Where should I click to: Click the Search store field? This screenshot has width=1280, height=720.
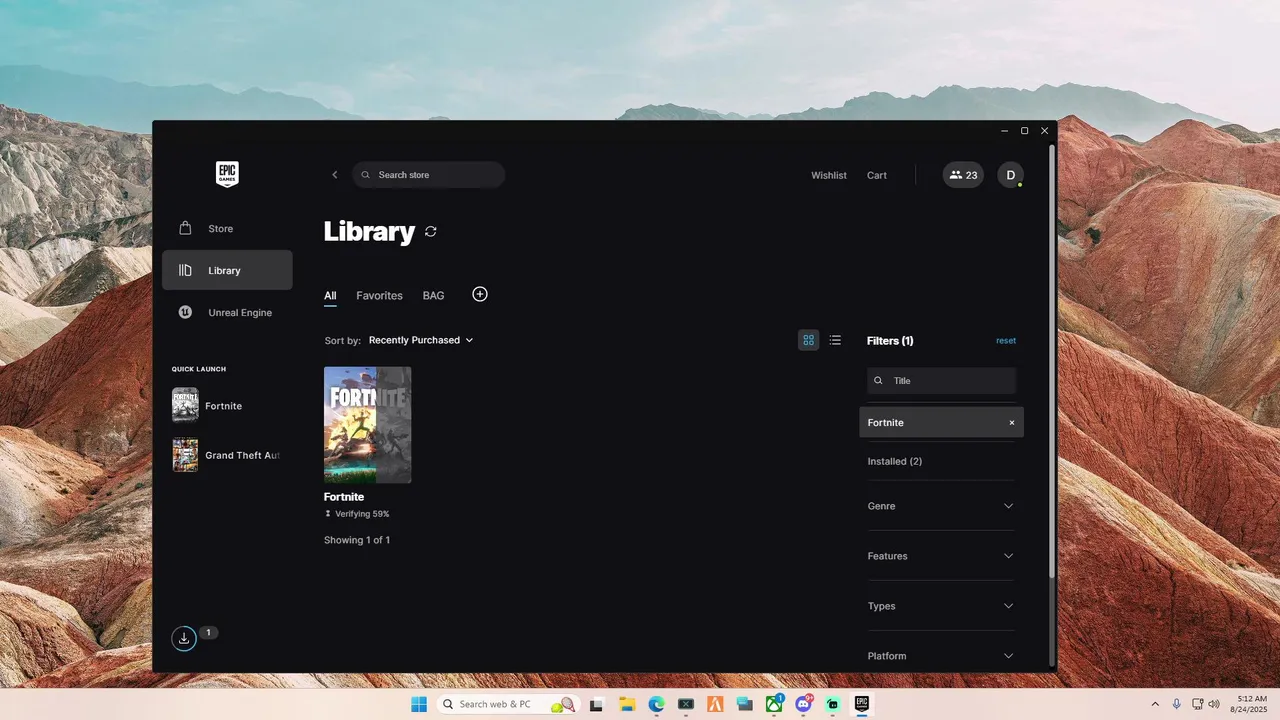pos(428,175)
